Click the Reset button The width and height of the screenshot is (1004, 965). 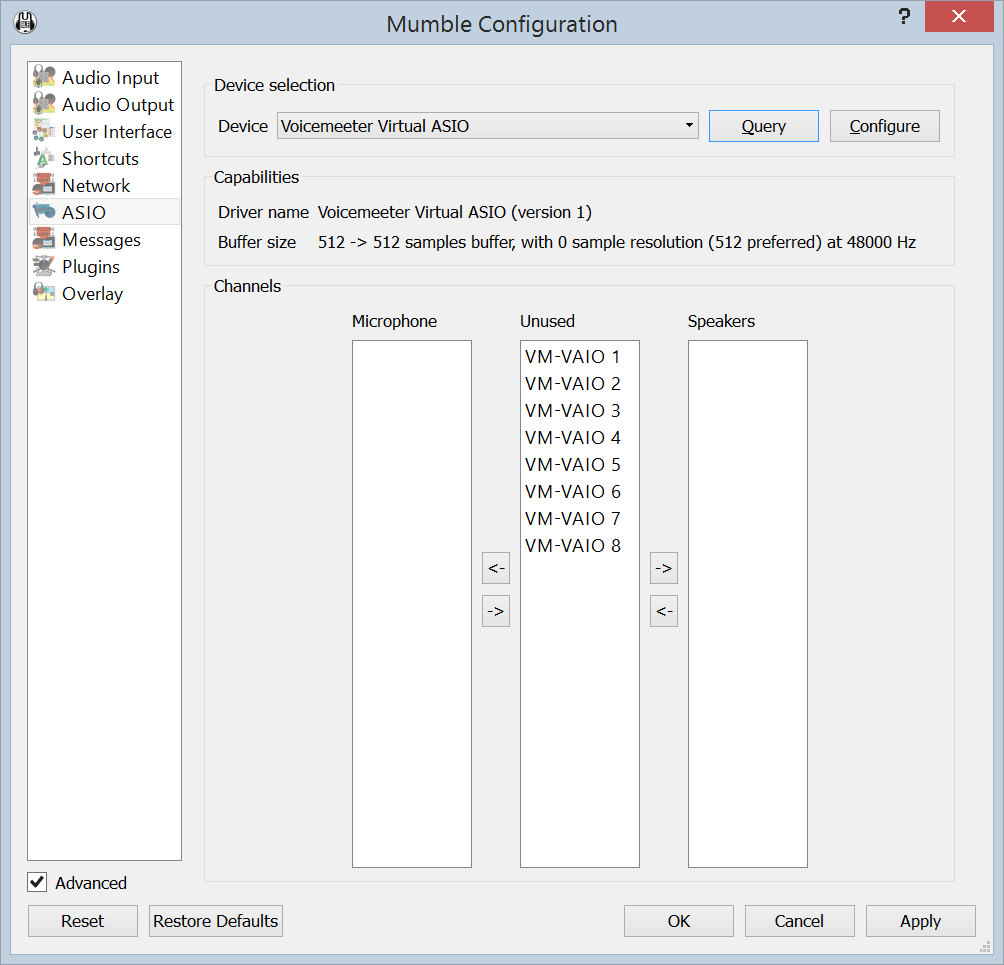click(x=83, y=921)
